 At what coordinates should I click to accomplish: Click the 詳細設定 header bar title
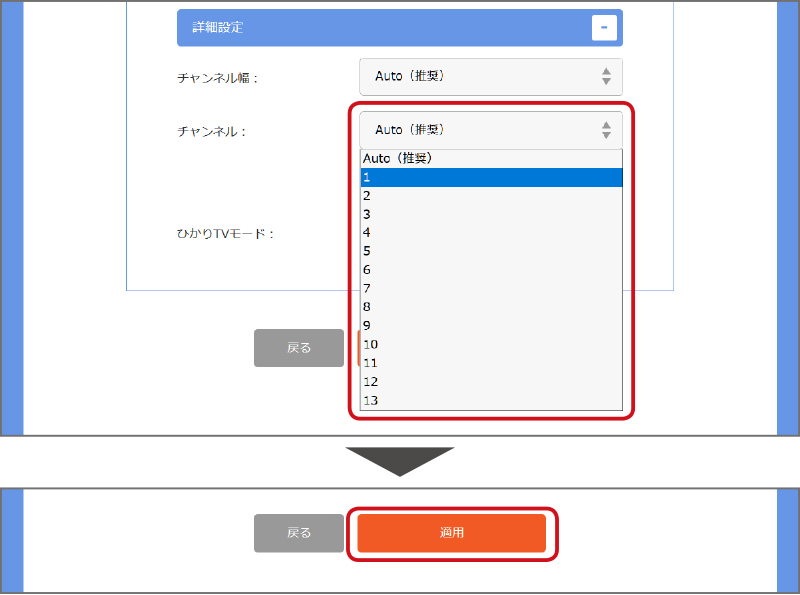(218, 28)
